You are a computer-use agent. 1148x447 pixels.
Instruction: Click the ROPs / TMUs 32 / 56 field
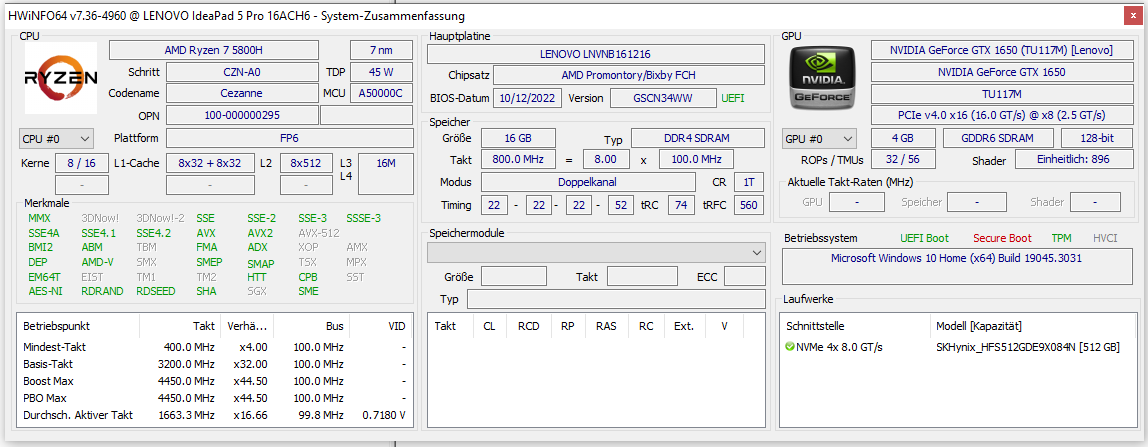click(x=903, y=160)
